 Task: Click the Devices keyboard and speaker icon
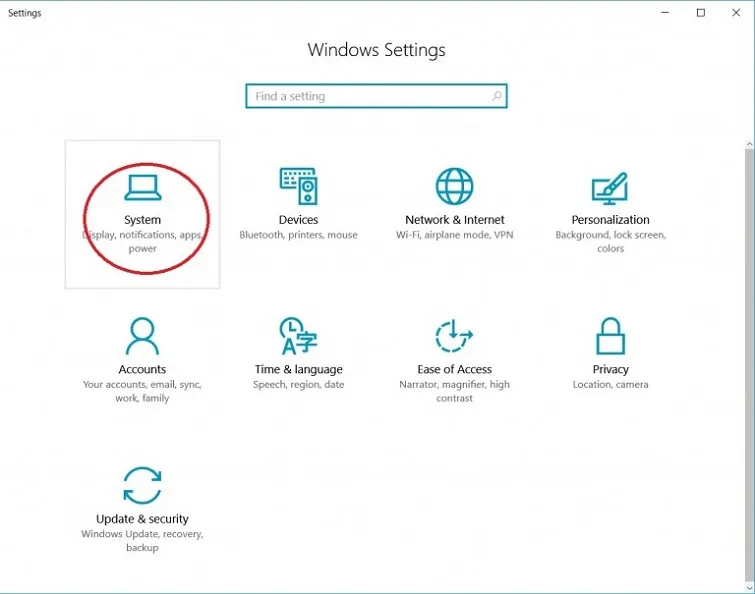point(298,187)
